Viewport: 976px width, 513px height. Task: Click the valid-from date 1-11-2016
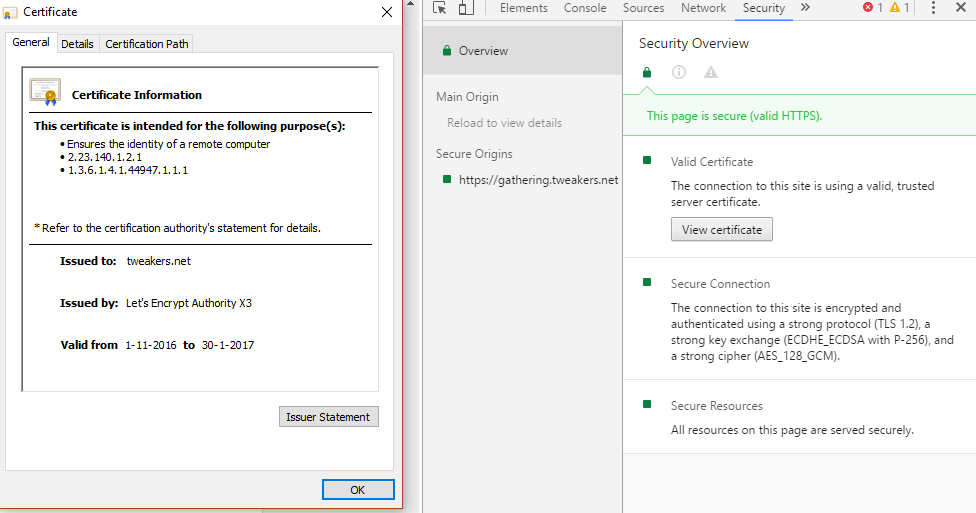pyautogui.click(x=151, y=345)
